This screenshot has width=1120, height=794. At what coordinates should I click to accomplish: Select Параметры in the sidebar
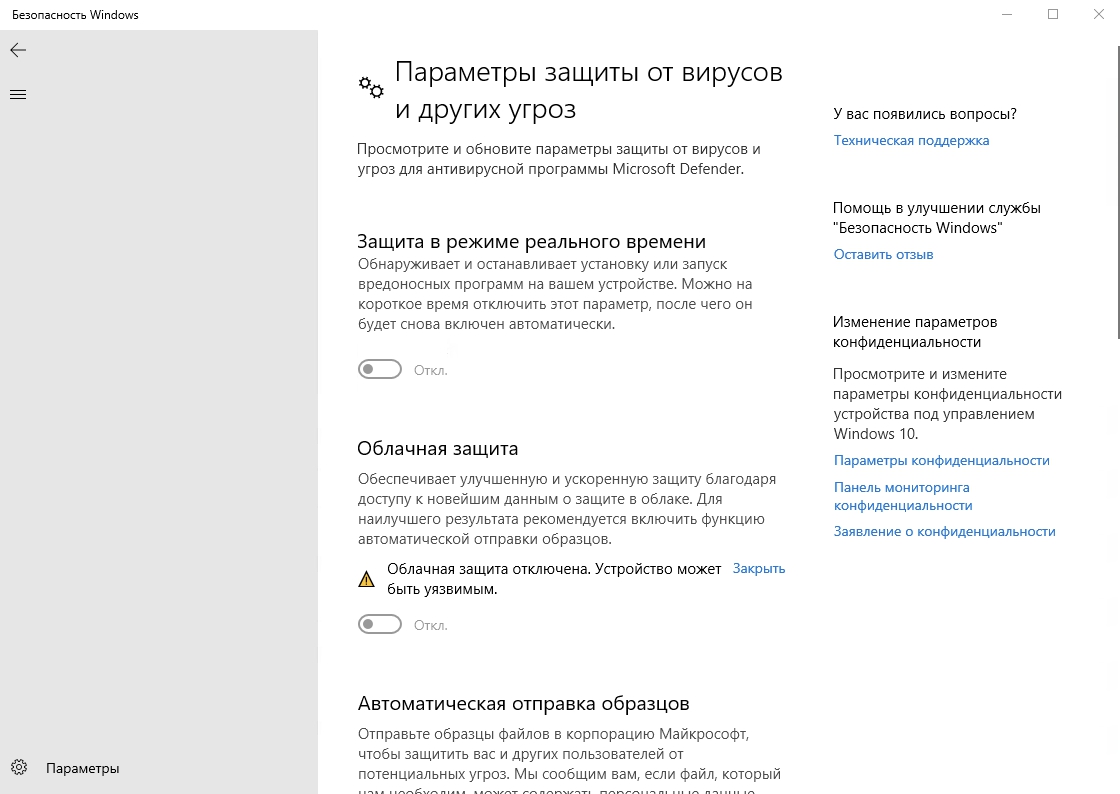click(82, 767)
